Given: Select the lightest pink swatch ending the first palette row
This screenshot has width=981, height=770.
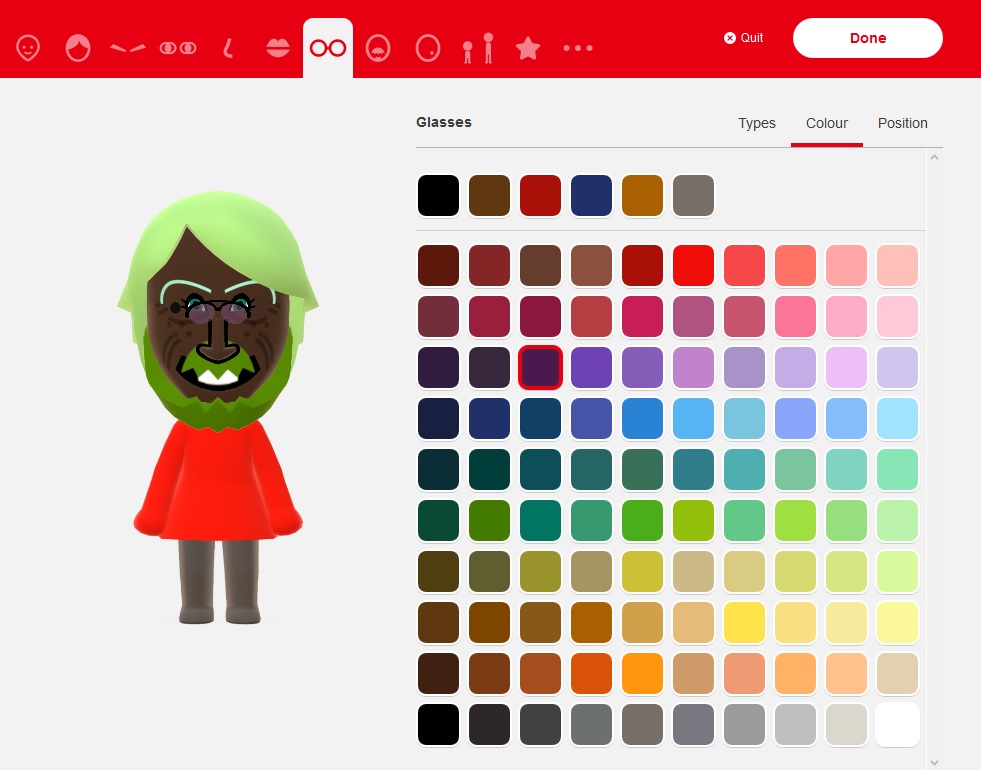Looking at the screenshot, I should coord(897,266).
